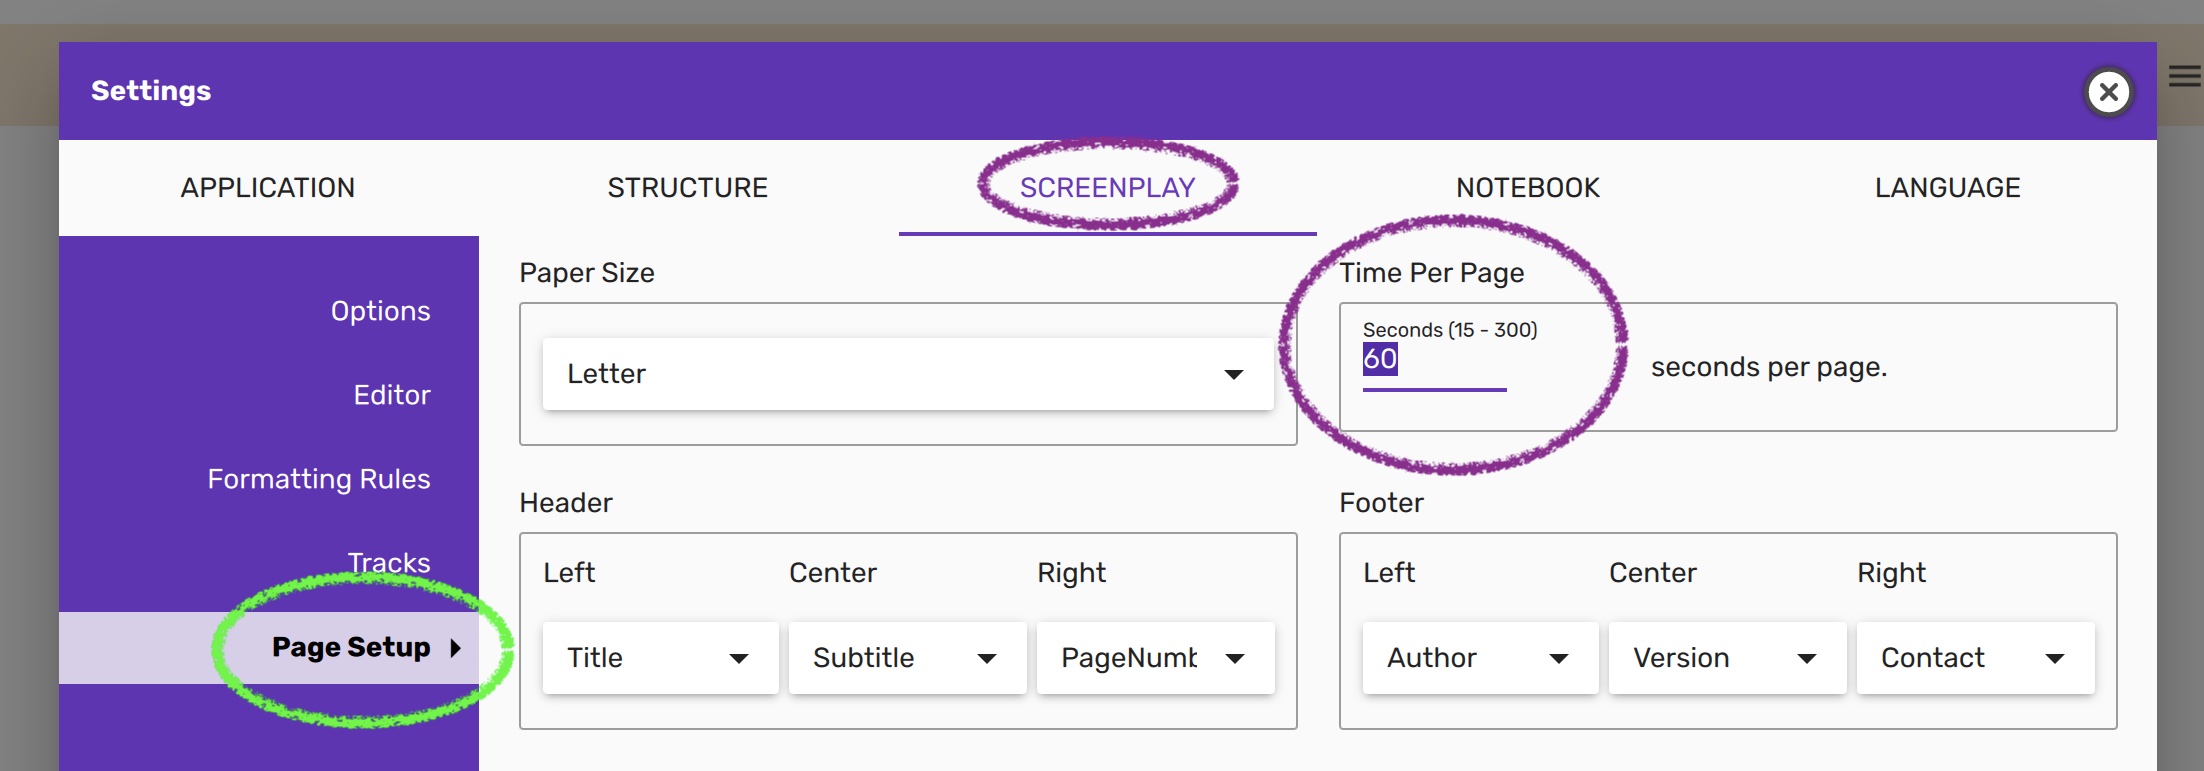Click the seconds per page input field
This screenshot has height=771, width=2204.
(x=1434, y=360)
